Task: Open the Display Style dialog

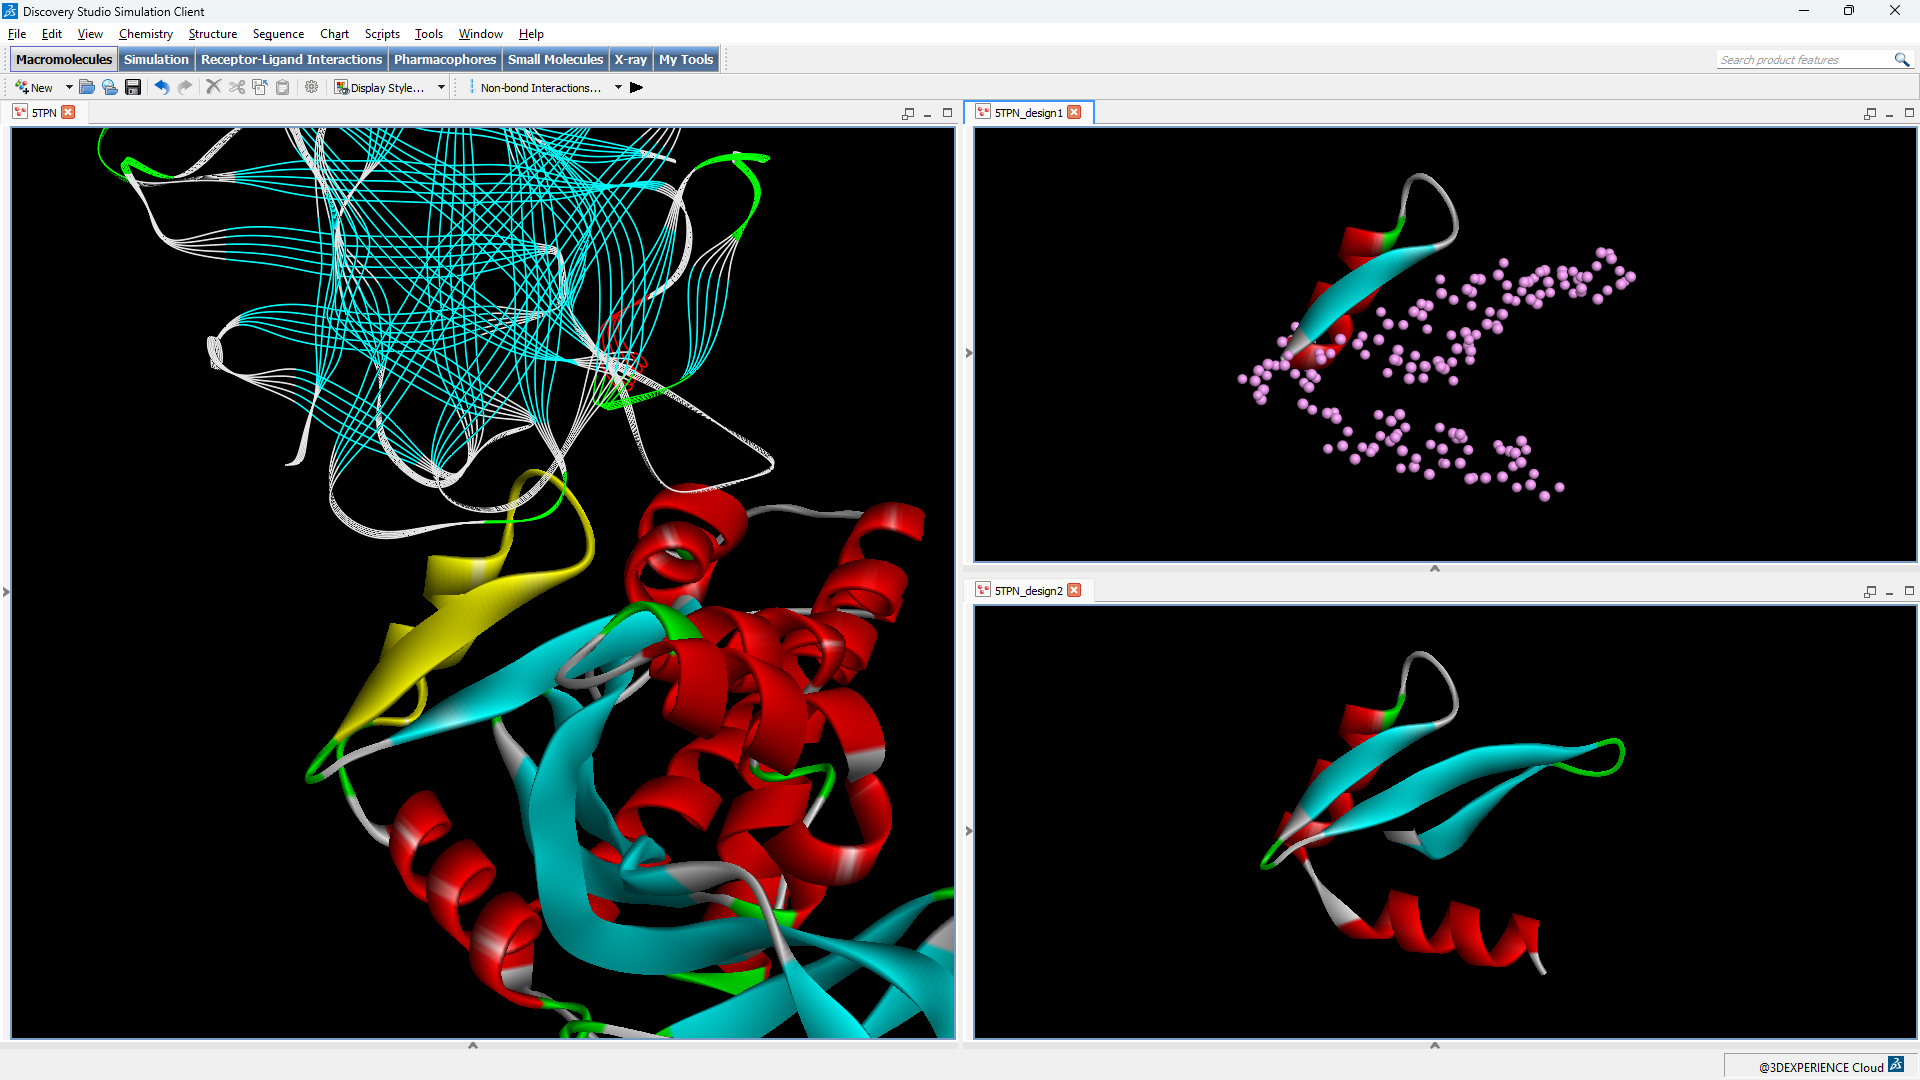Action: tap(385, 87)
